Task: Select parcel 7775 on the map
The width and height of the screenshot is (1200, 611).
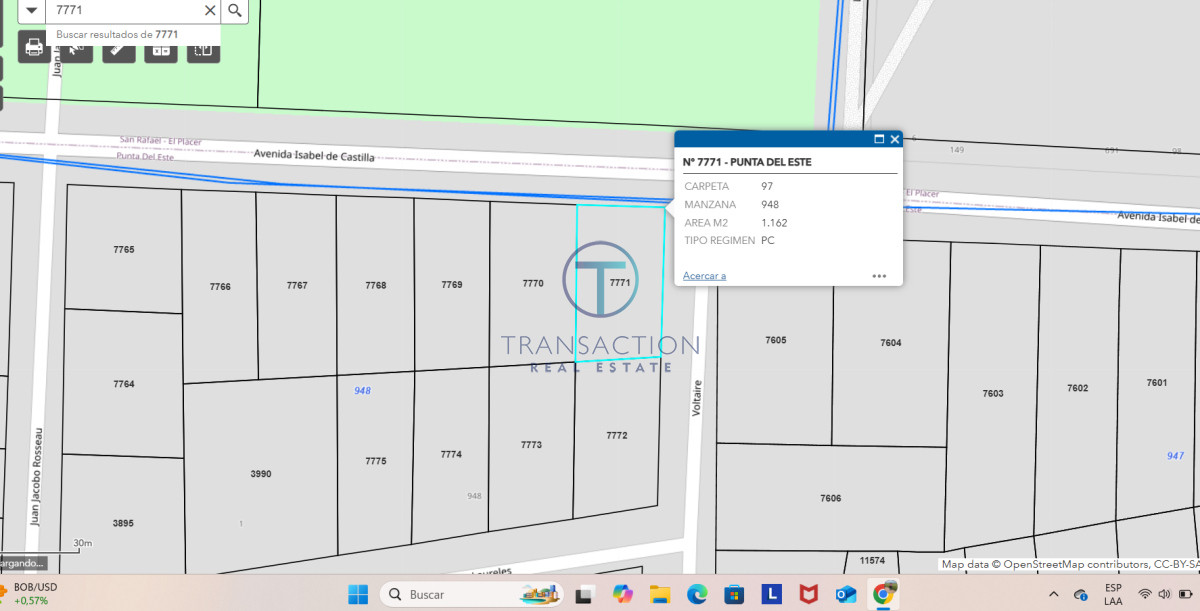Action: (376, 461)
